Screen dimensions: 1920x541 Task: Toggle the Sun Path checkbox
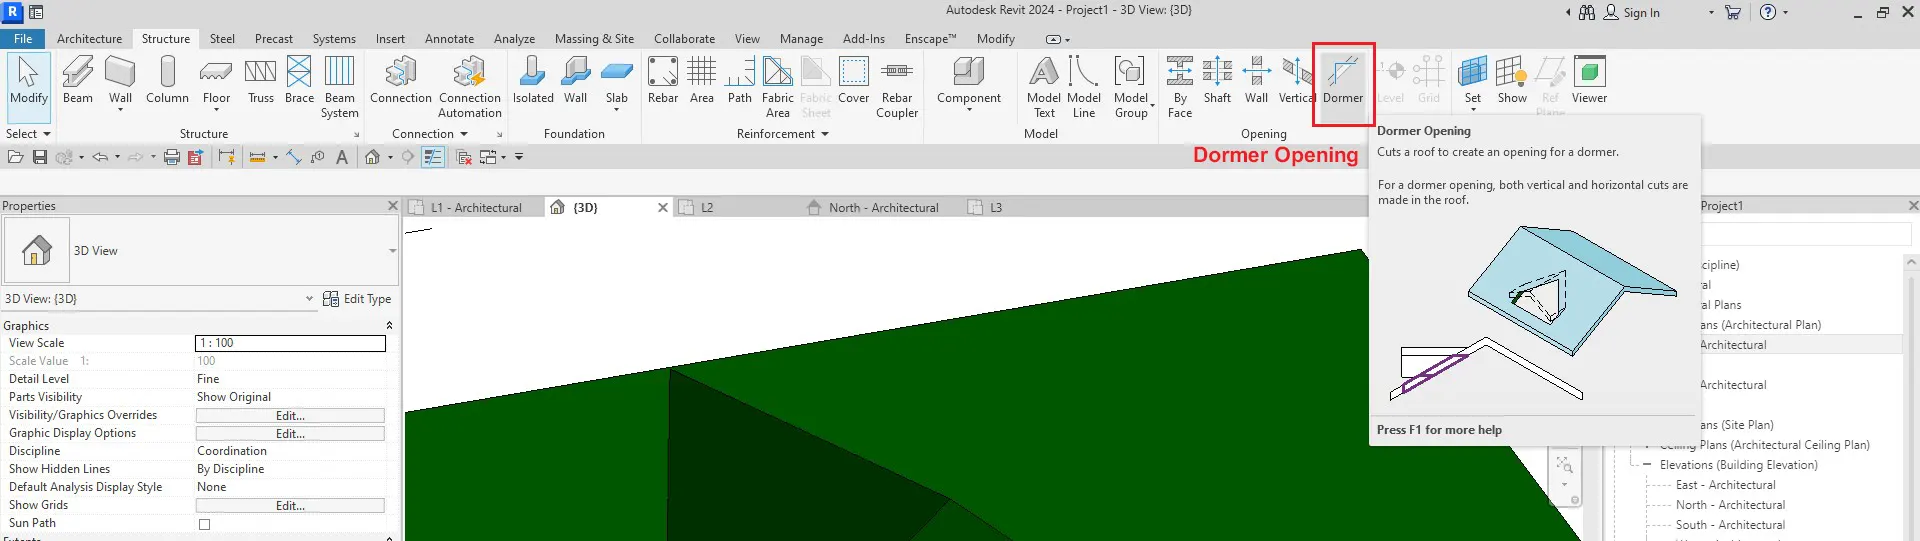205,524
